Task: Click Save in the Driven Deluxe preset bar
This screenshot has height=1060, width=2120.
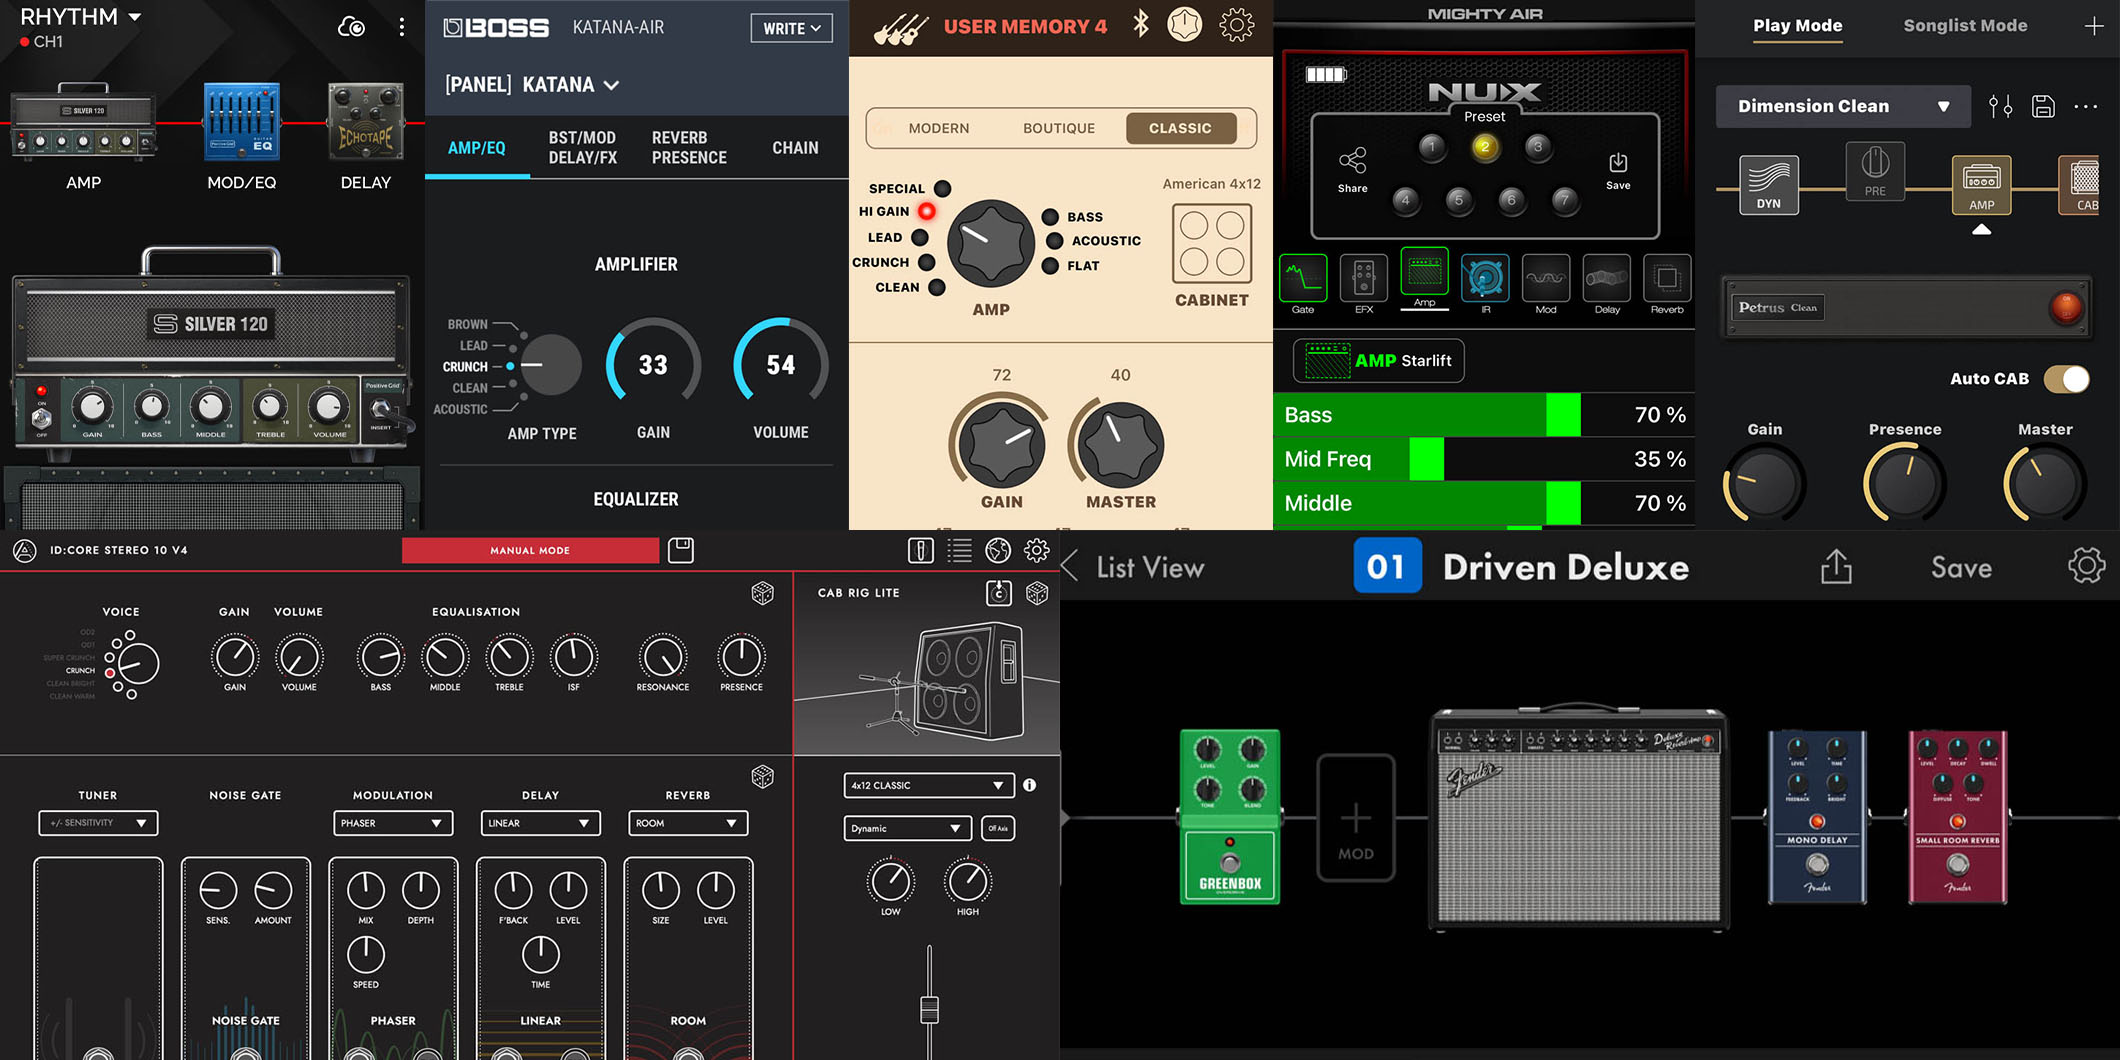Action: (1961, 568)
